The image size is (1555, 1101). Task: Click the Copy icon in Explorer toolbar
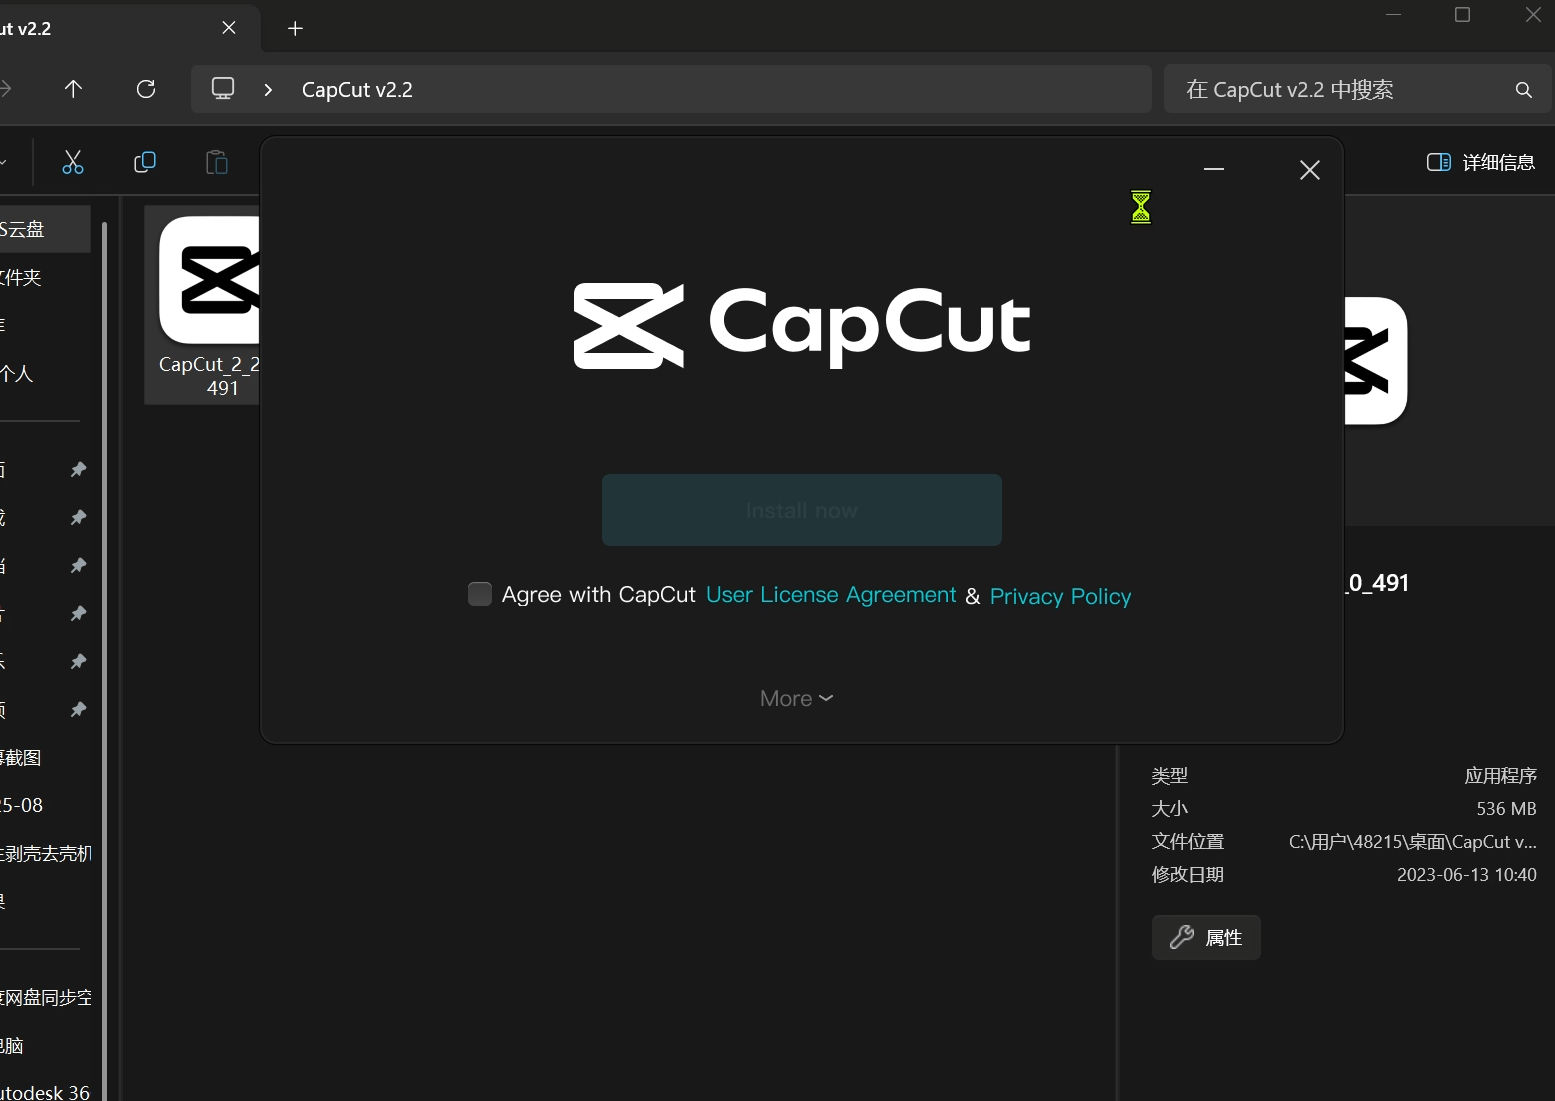pos(145,162)
